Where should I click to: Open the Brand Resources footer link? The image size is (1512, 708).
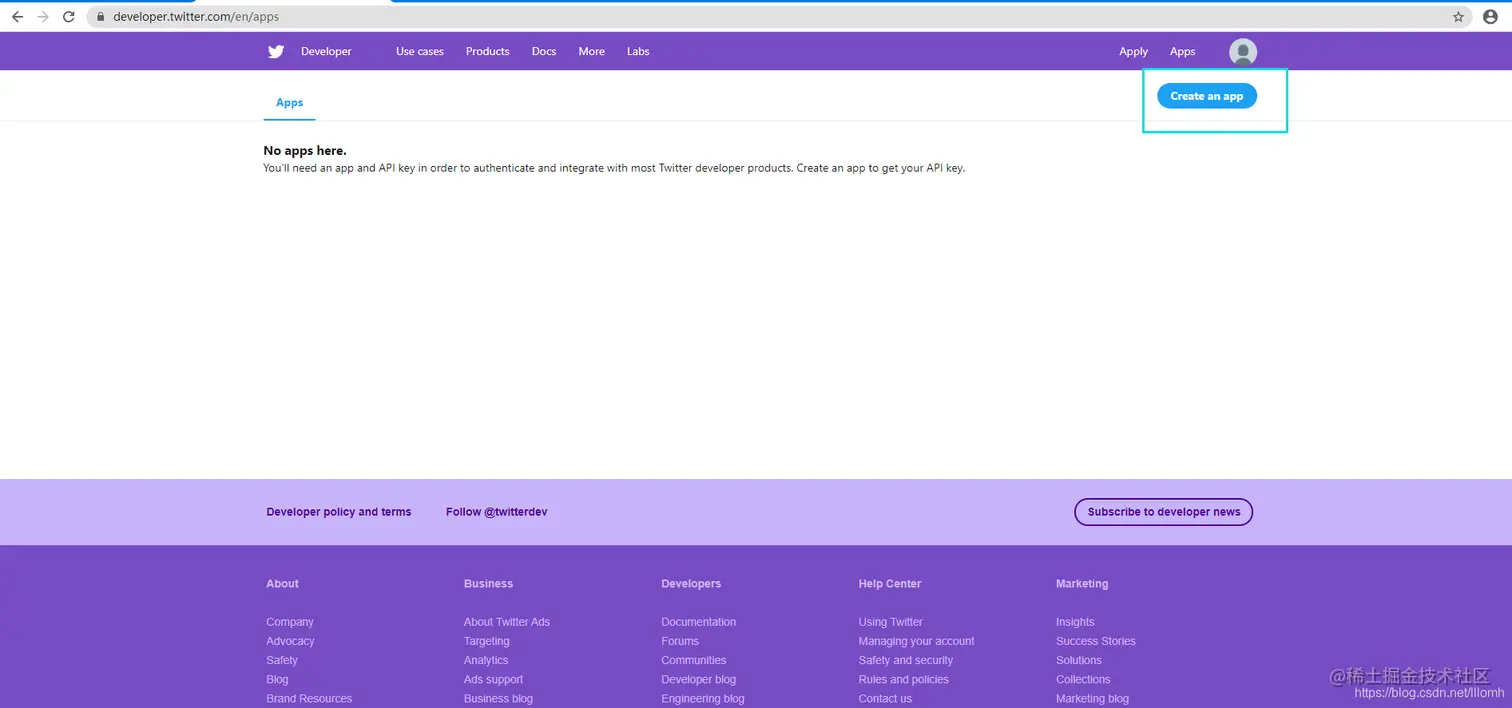(309, 698)
